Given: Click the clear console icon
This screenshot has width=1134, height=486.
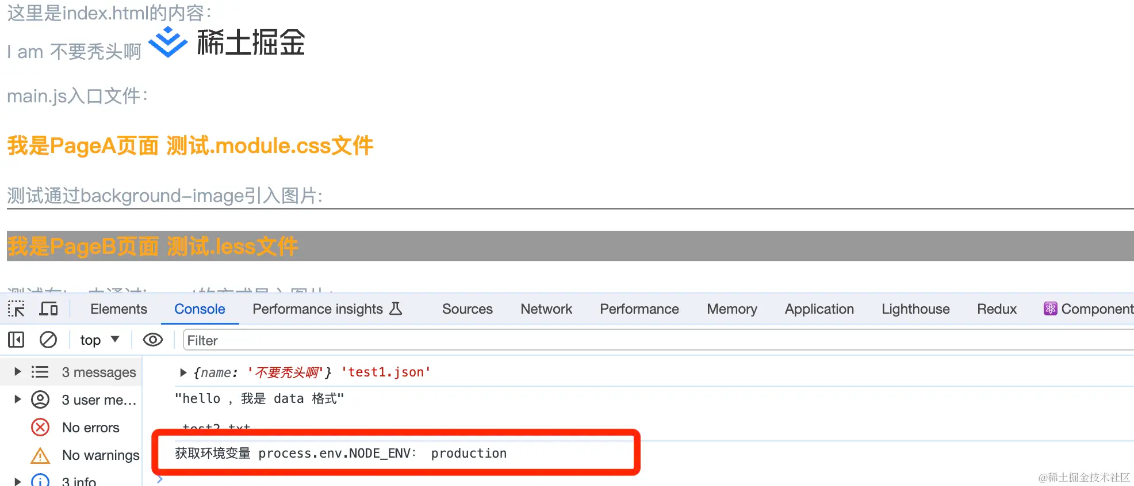Looking at the screenshot, I should coord(48,340).
